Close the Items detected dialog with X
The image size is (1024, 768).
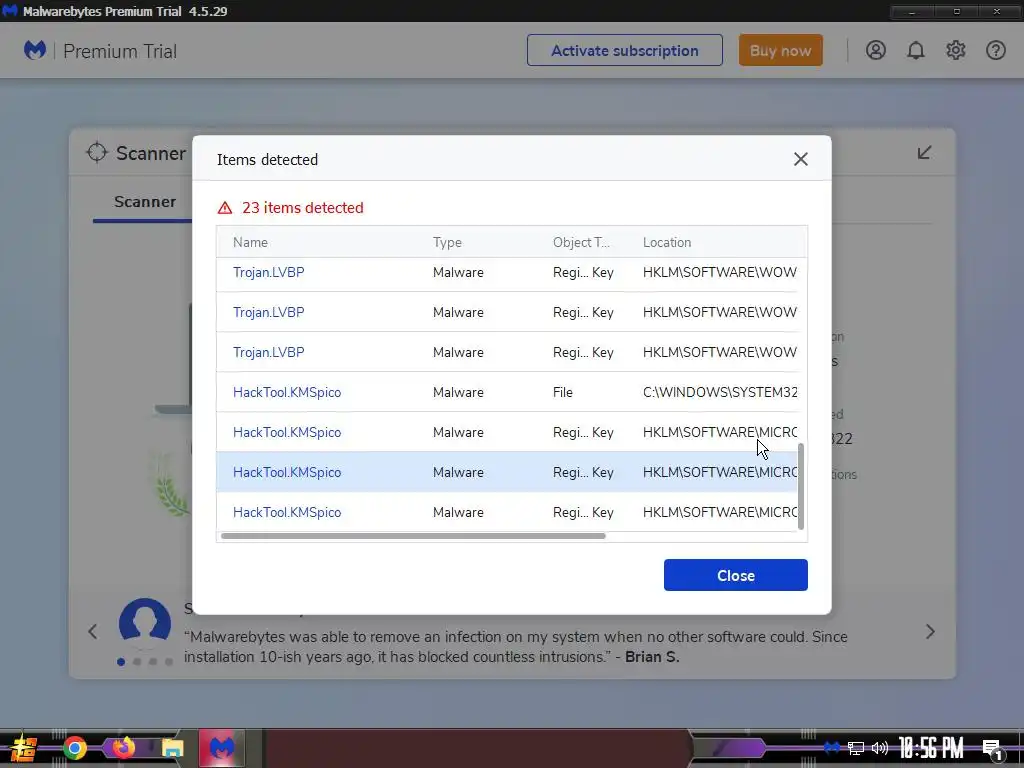pyautogui.click(x=801, y=159)
